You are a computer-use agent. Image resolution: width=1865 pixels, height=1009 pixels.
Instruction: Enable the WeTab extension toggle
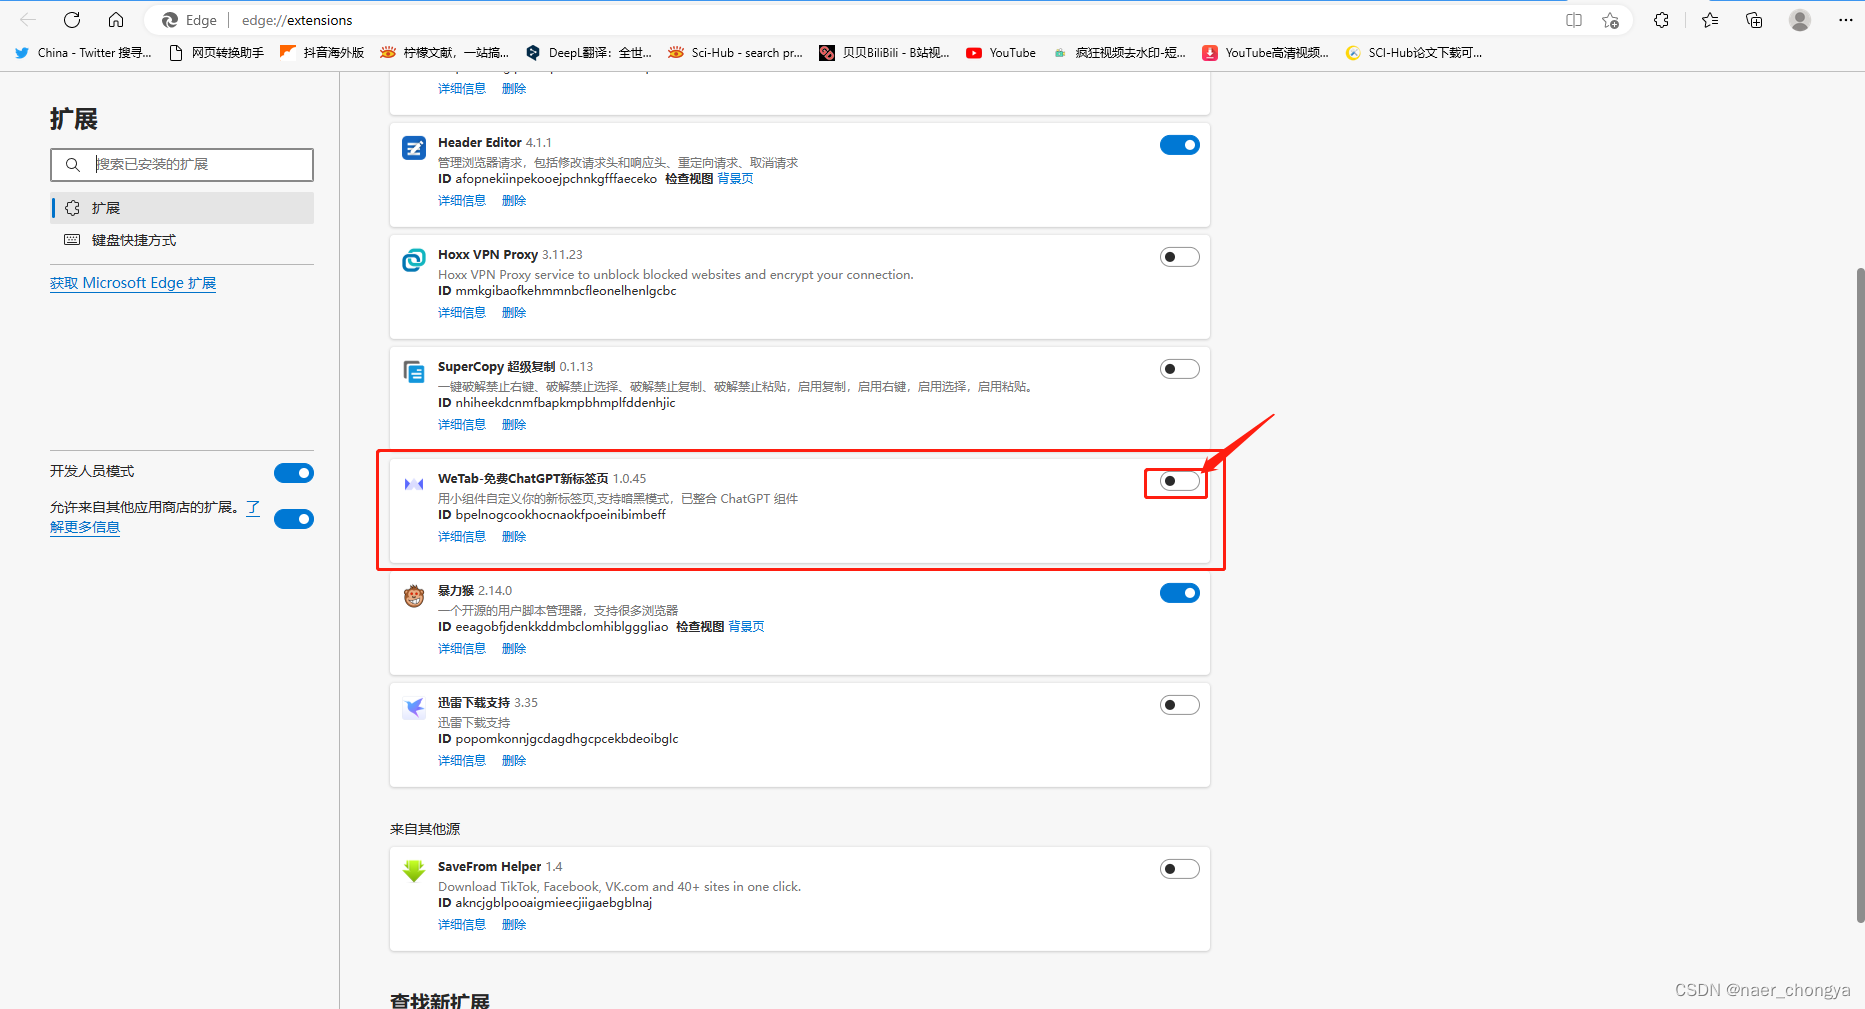[1180, 481]
